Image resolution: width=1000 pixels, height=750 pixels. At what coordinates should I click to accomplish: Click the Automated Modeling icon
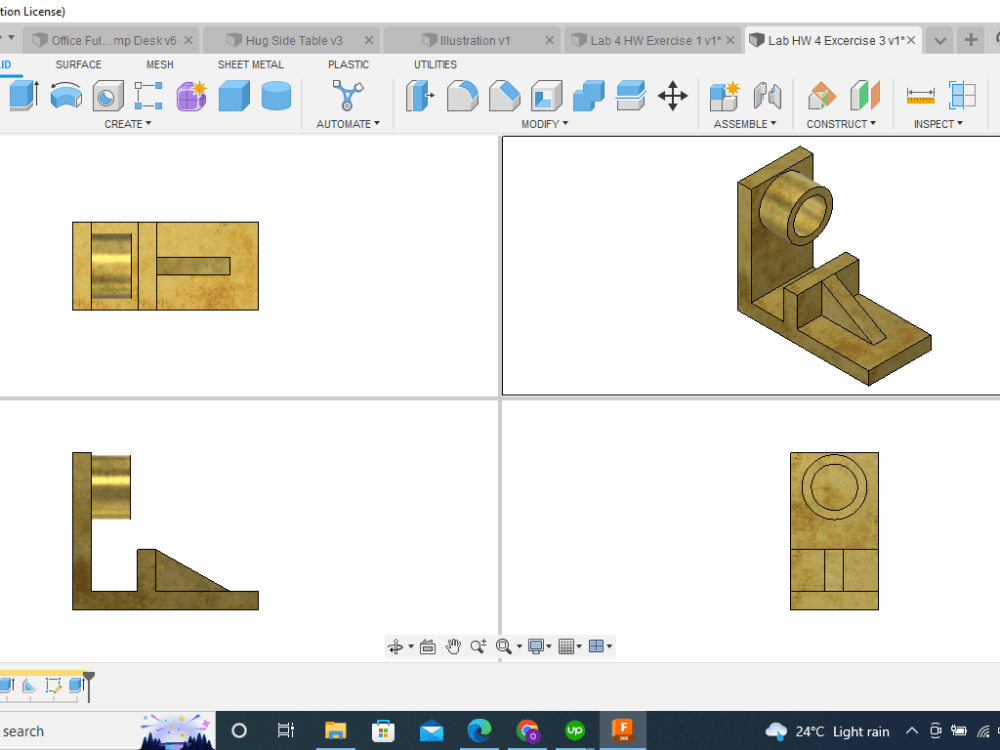(348, 96)
